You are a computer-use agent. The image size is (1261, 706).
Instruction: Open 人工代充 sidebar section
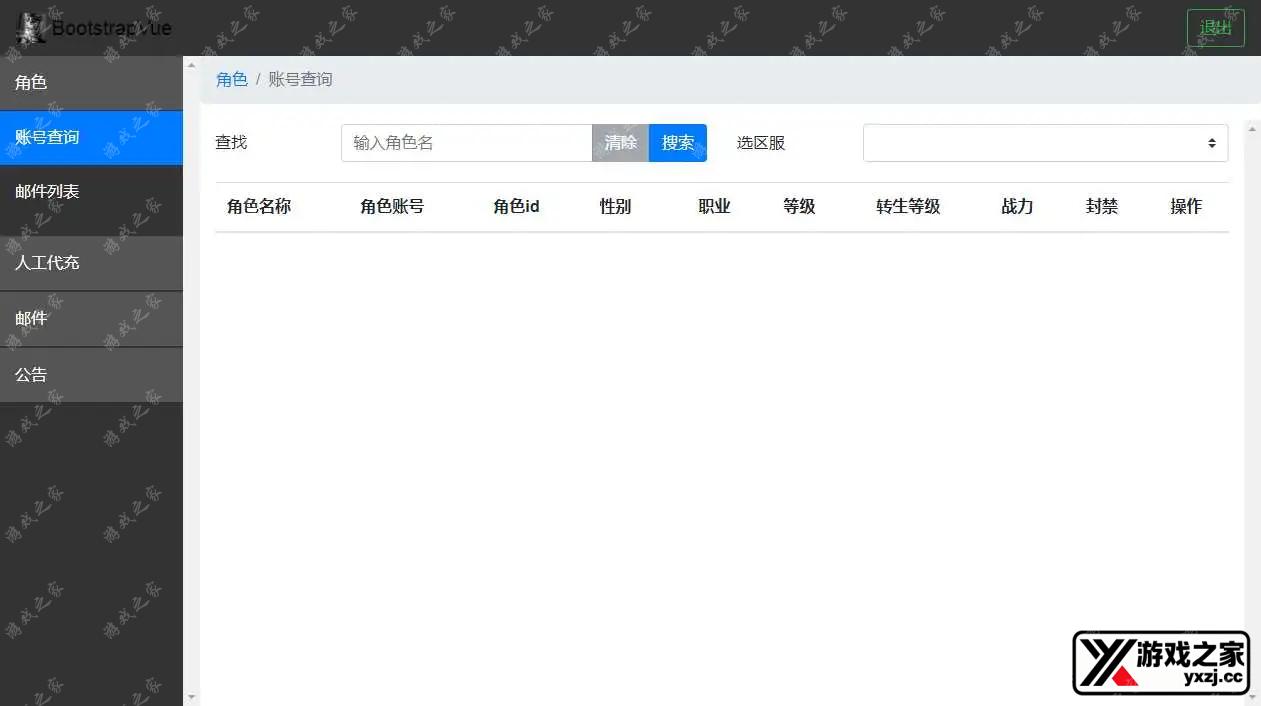tap(91, 263)
